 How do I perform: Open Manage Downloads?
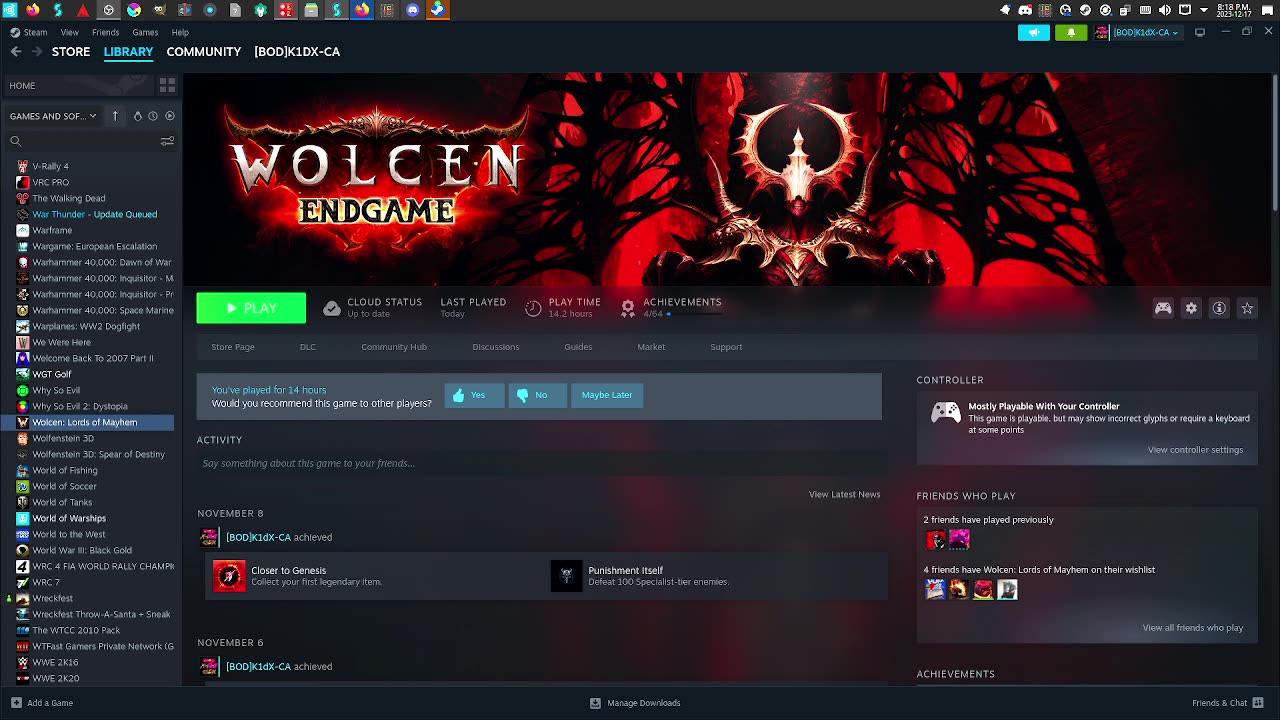coord(635,703)
